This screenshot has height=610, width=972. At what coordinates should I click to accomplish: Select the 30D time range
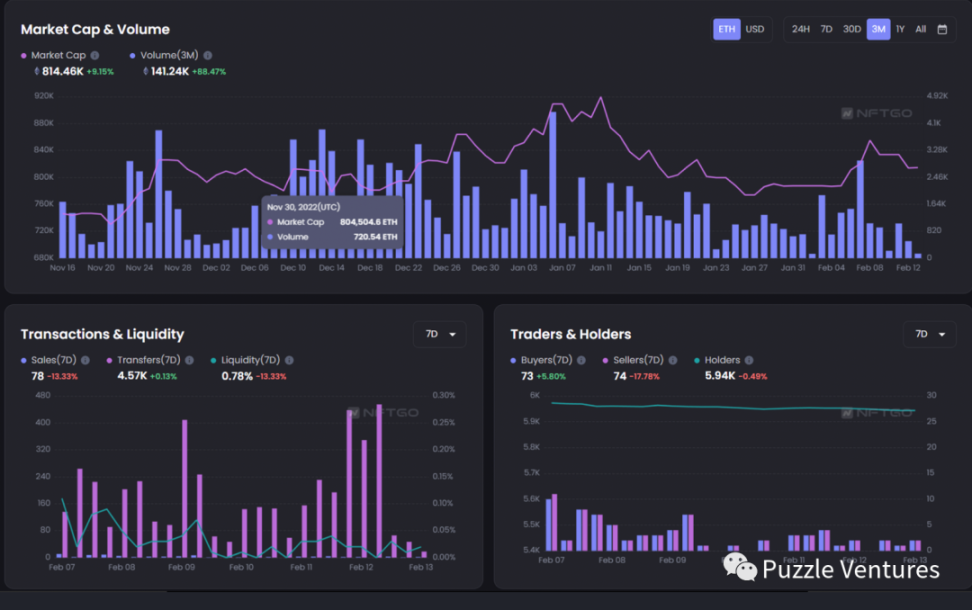[851, 29]
